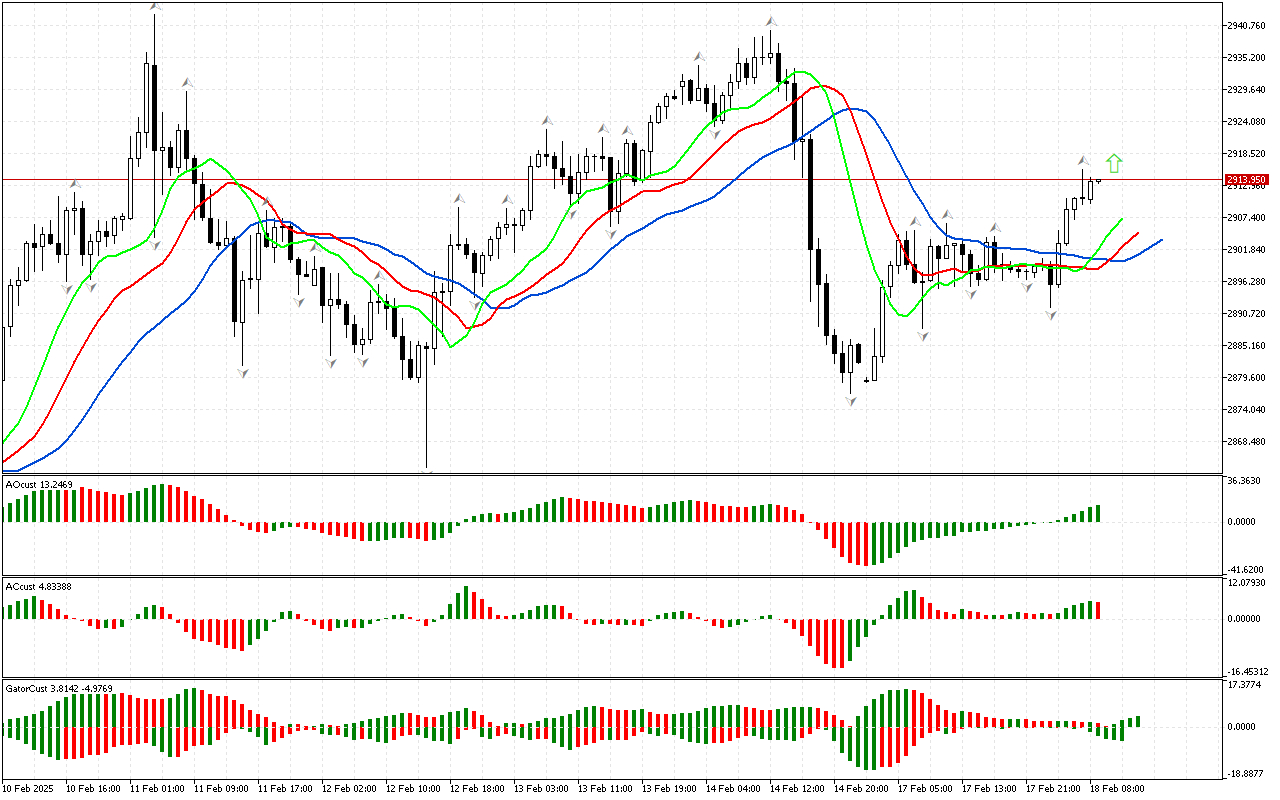Click the 36.3630 scale value in AOcust panel
Screen dimensions: 1280x800
click(1246, 481)
